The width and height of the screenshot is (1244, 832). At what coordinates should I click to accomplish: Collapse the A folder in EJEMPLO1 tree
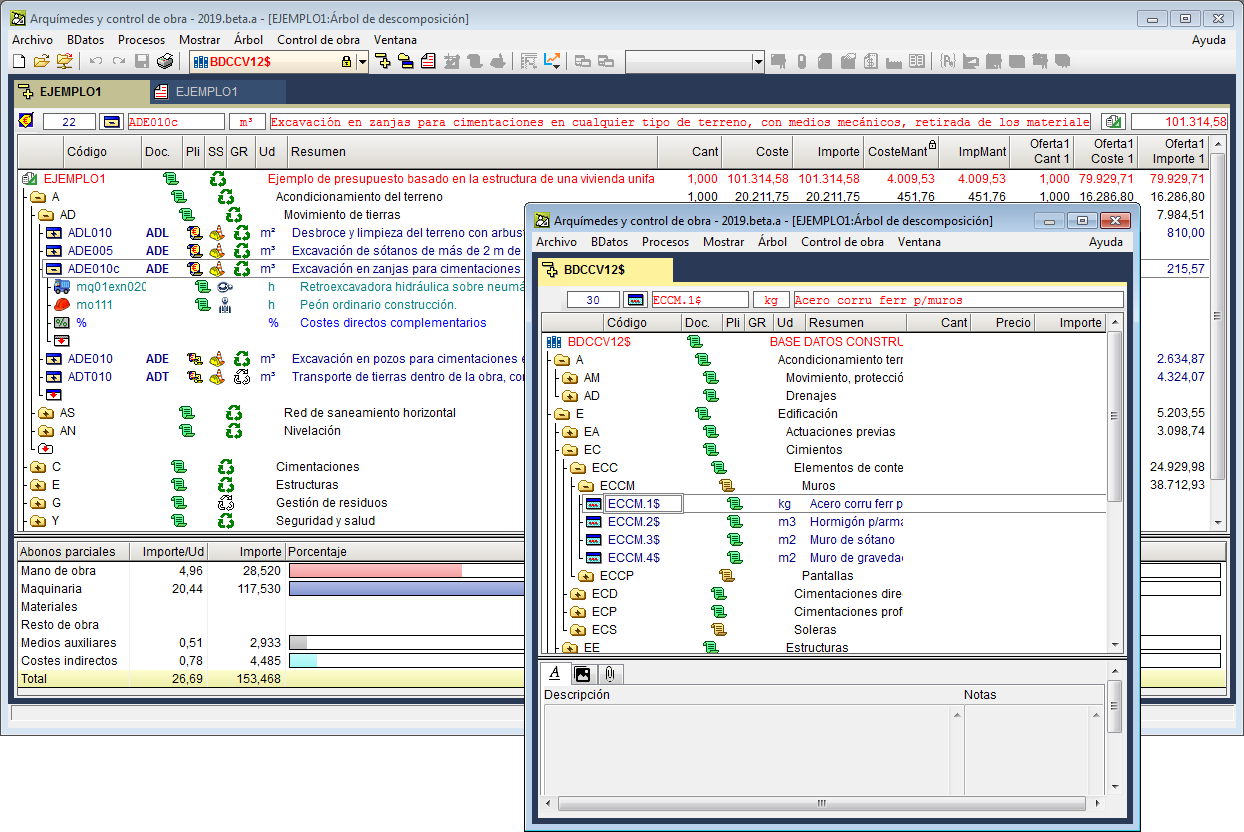point(37,197)
